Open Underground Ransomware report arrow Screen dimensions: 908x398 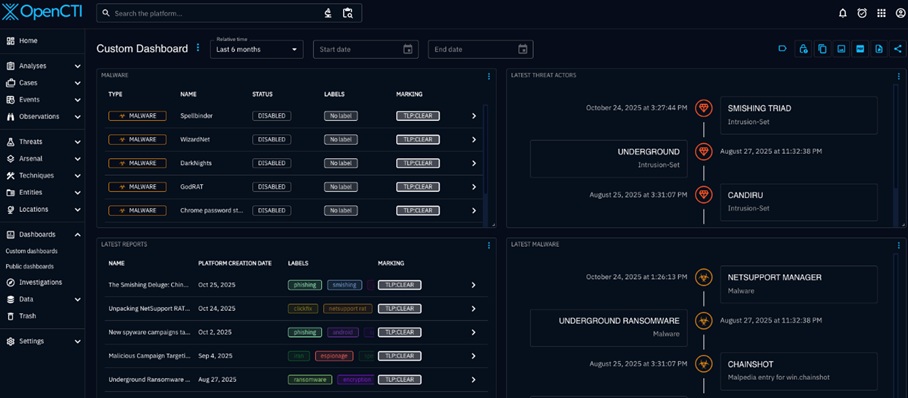coord(473,380)
